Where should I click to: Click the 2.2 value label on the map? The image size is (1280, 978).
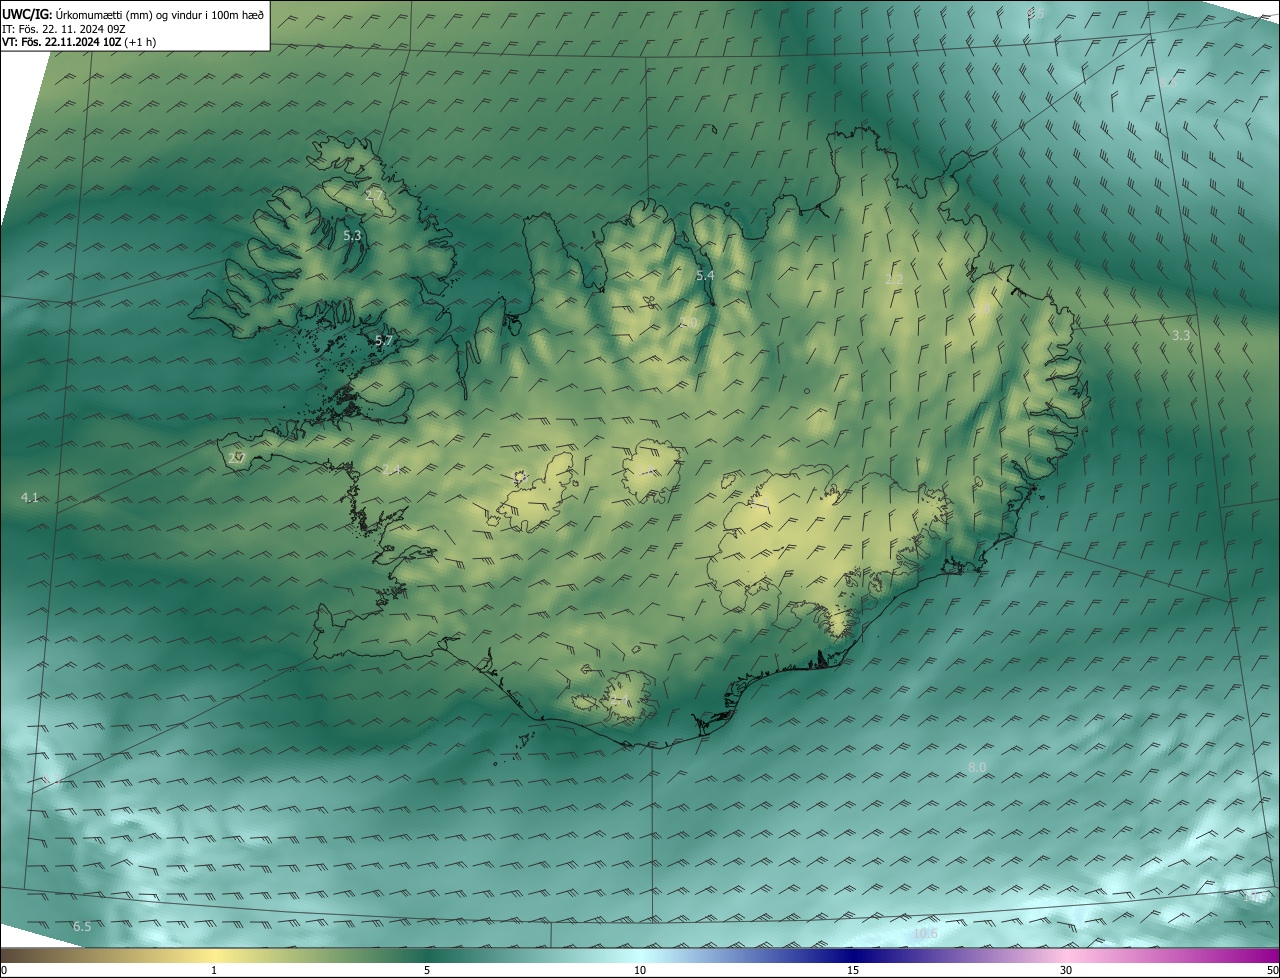pyautogui.click(x=895, y=279)
